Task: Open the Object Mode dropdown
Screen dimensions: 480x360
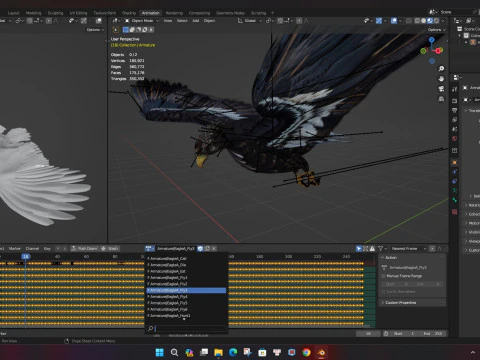Action: point(142,21)
